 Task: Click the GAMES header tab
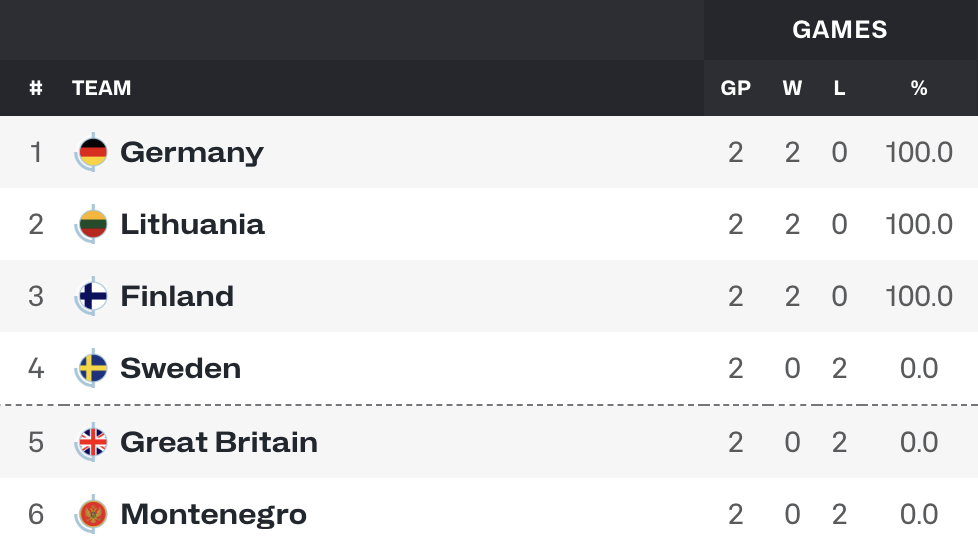pos(840,30)
